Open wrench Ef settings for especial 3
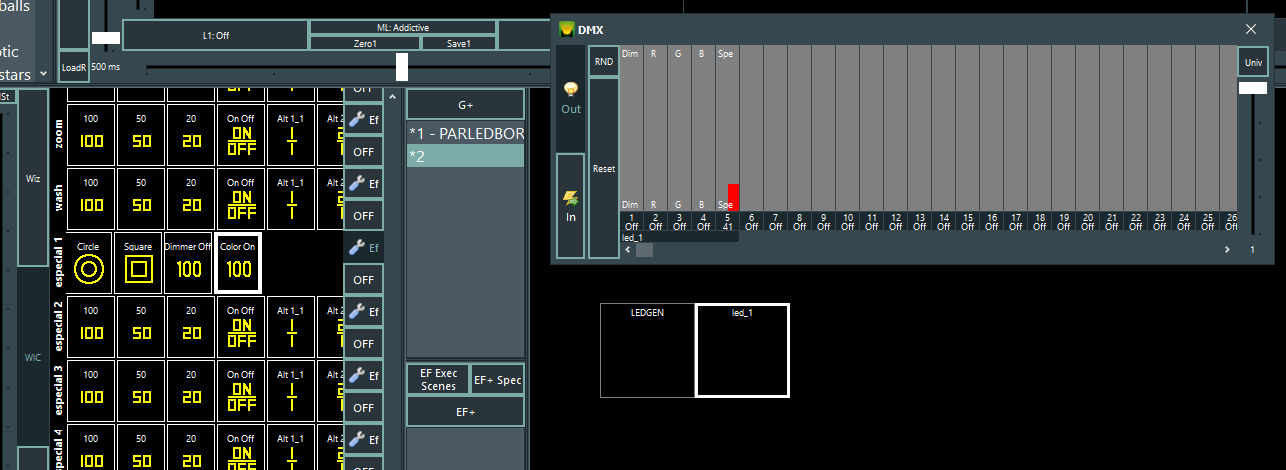This screenshot has height=470, width=1286. [x=364, y=375]
